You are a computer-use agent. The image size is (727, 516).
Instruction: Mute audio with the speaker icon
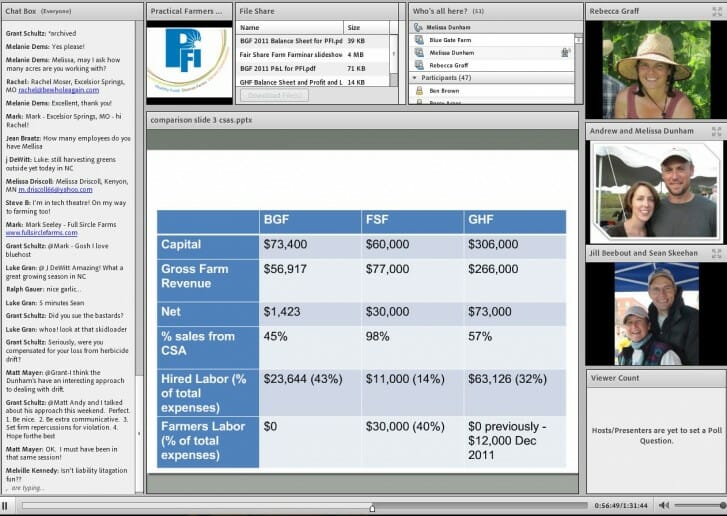pos(664,506)
